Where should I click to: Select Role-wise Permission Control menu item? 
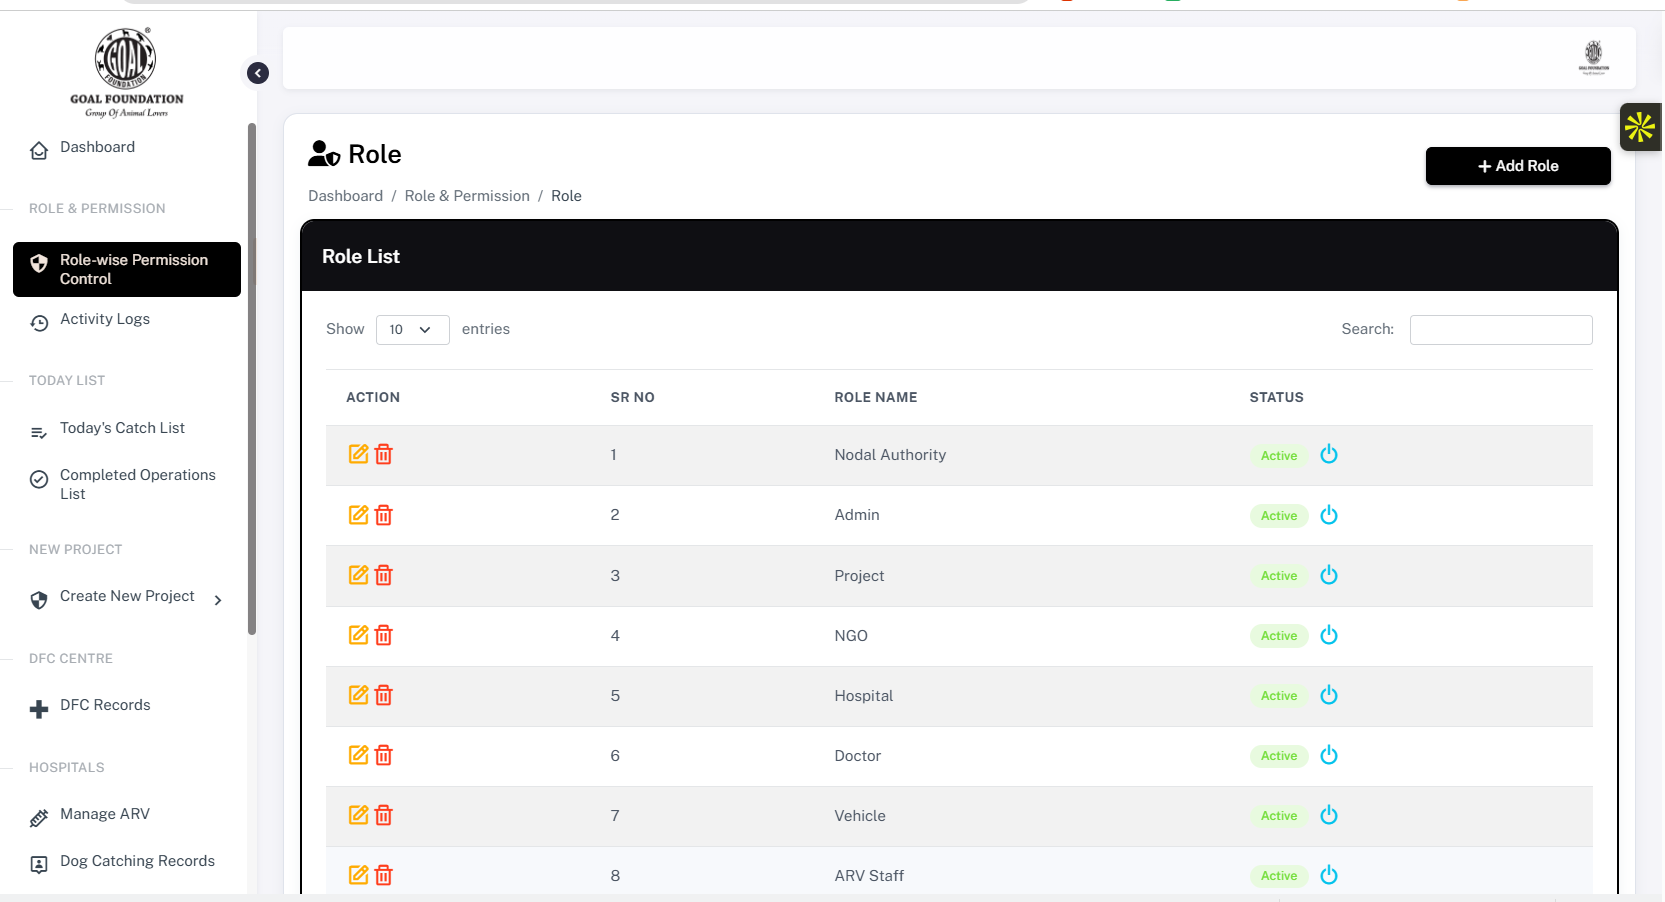click(x=127, y=269)
